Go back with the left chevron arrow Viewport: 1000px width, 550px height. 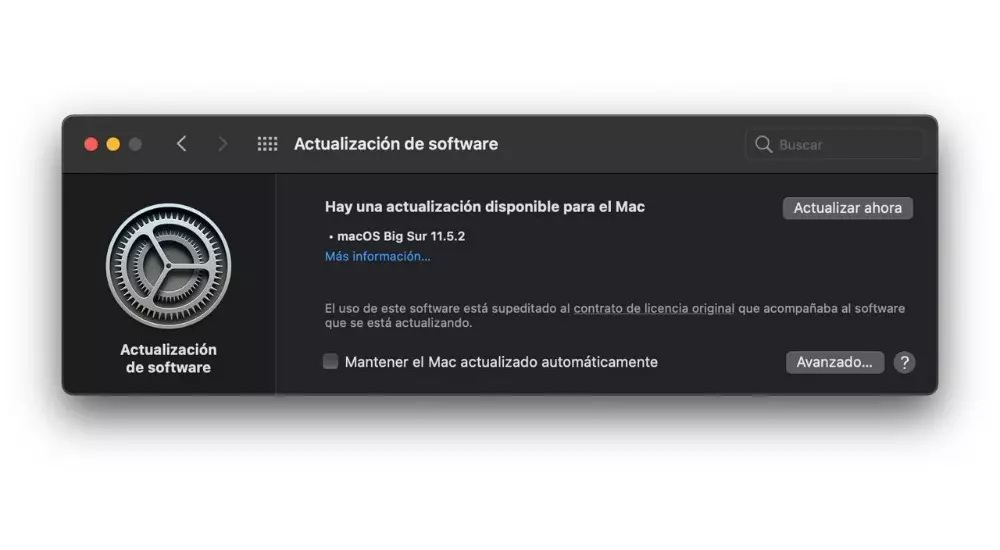tap(182, 144)
